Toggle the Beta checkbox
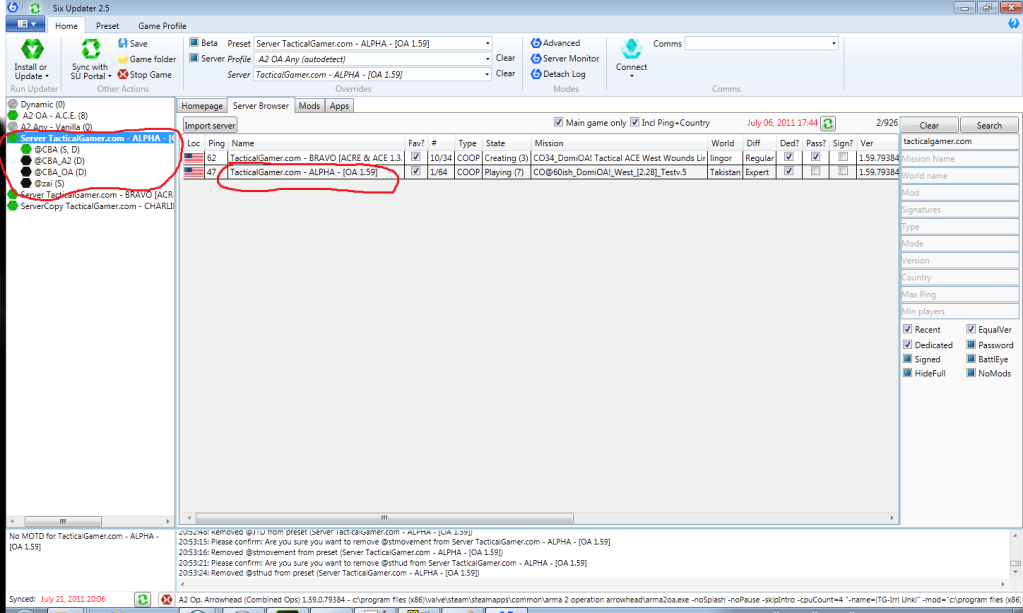 pyautogui.click(x=194, y=42)
